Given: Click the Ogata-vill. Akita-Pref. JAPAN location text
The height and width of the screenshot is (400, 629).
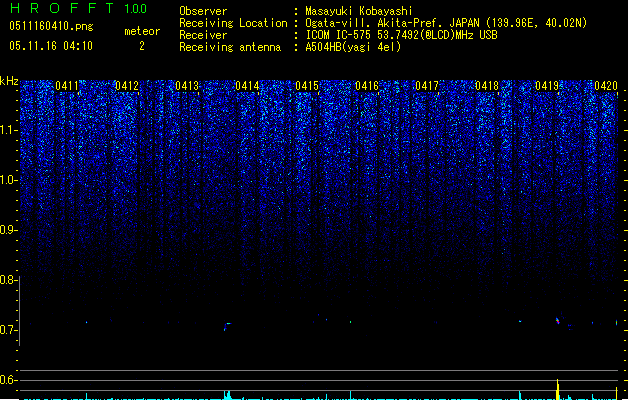Looking at the screenshot, I should 446,23.
